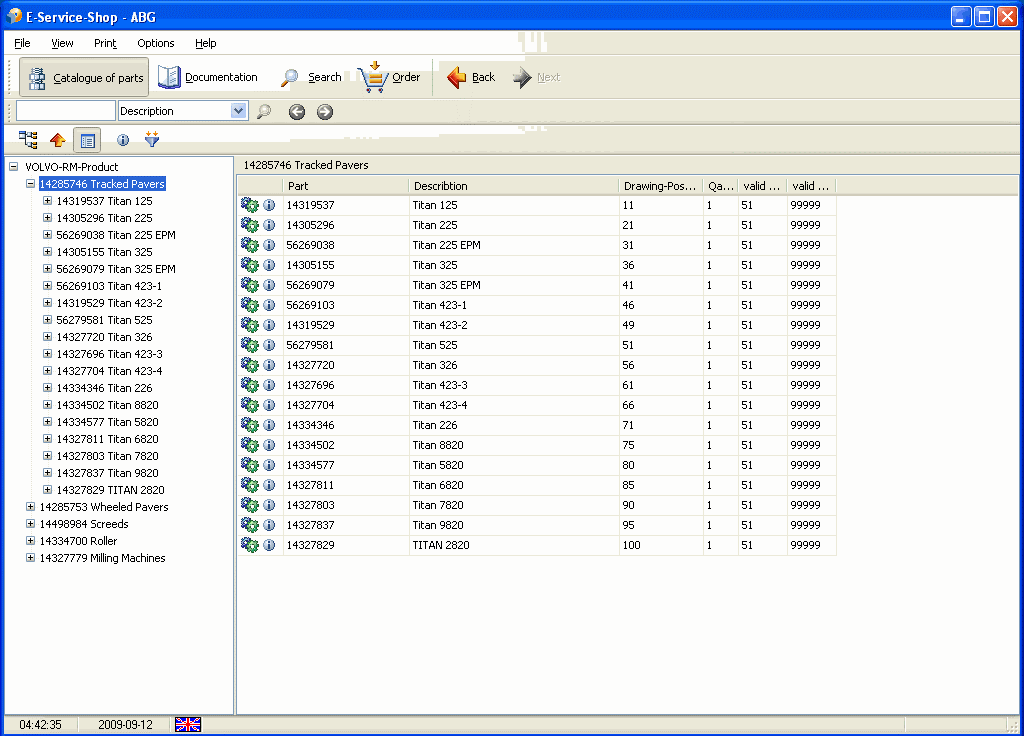
Task: Select 14334502 Titan 8820 in tree
Action: 107,405
